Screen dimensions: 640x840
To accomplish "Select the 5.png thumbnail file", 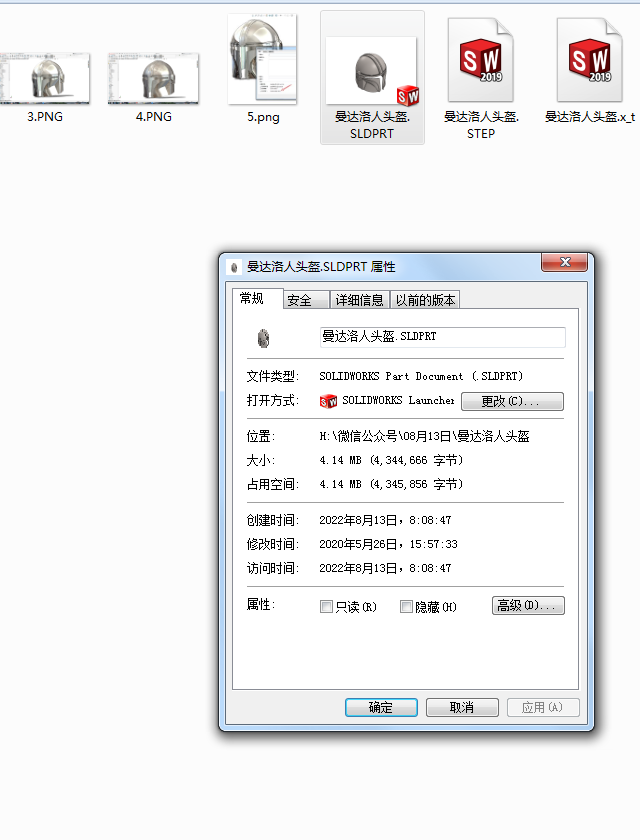I will click(262, 59).
